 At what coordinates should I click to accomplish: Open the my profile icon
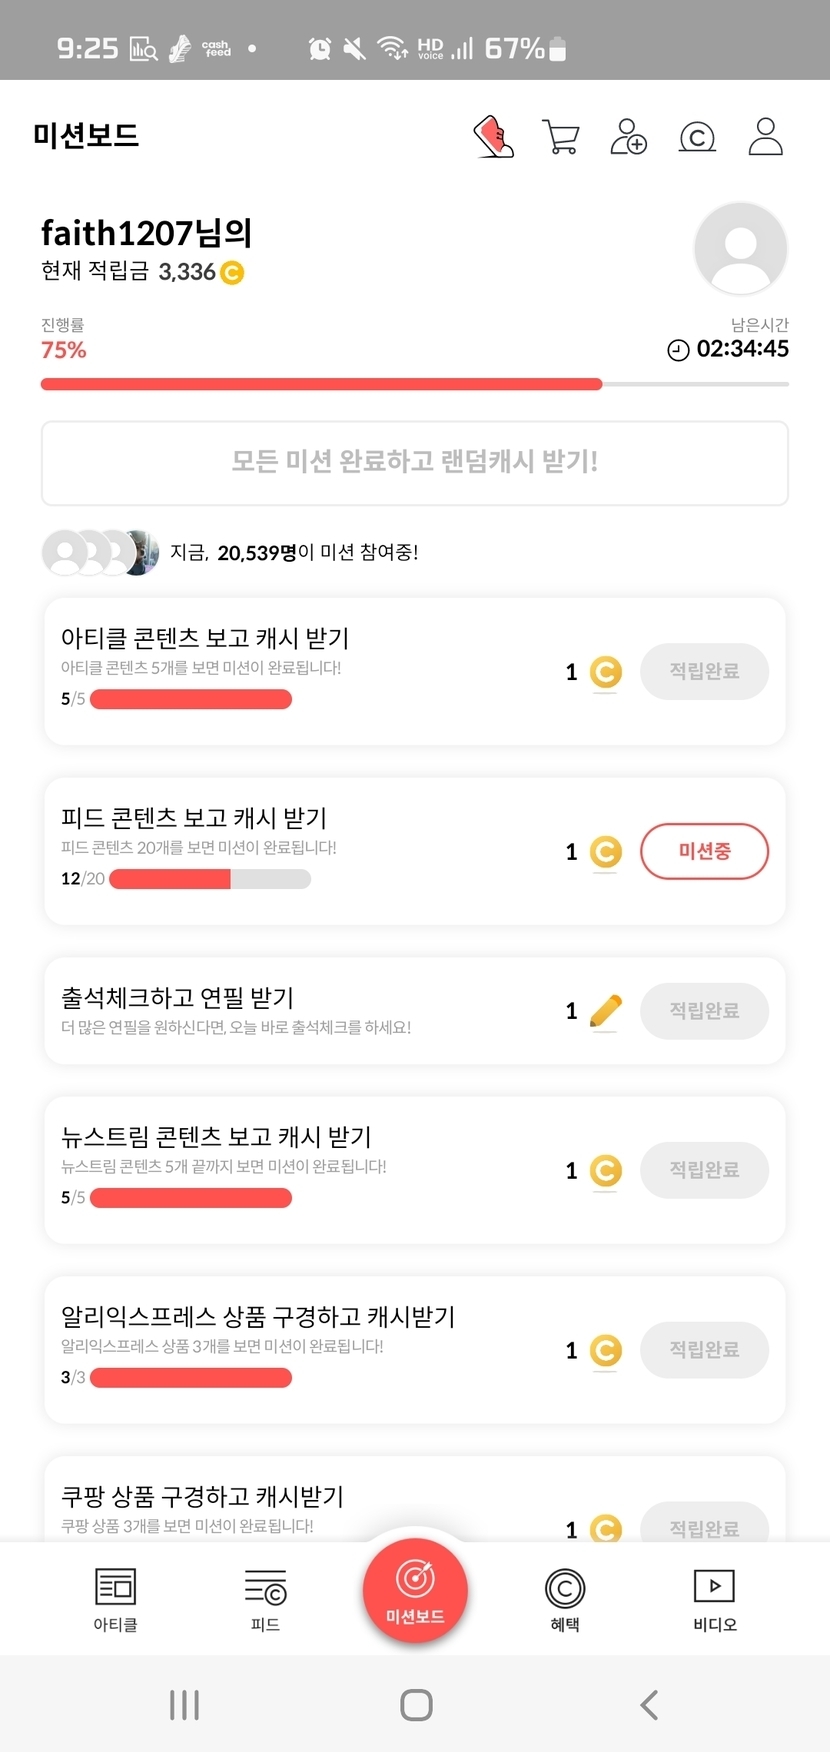[765, 137]
